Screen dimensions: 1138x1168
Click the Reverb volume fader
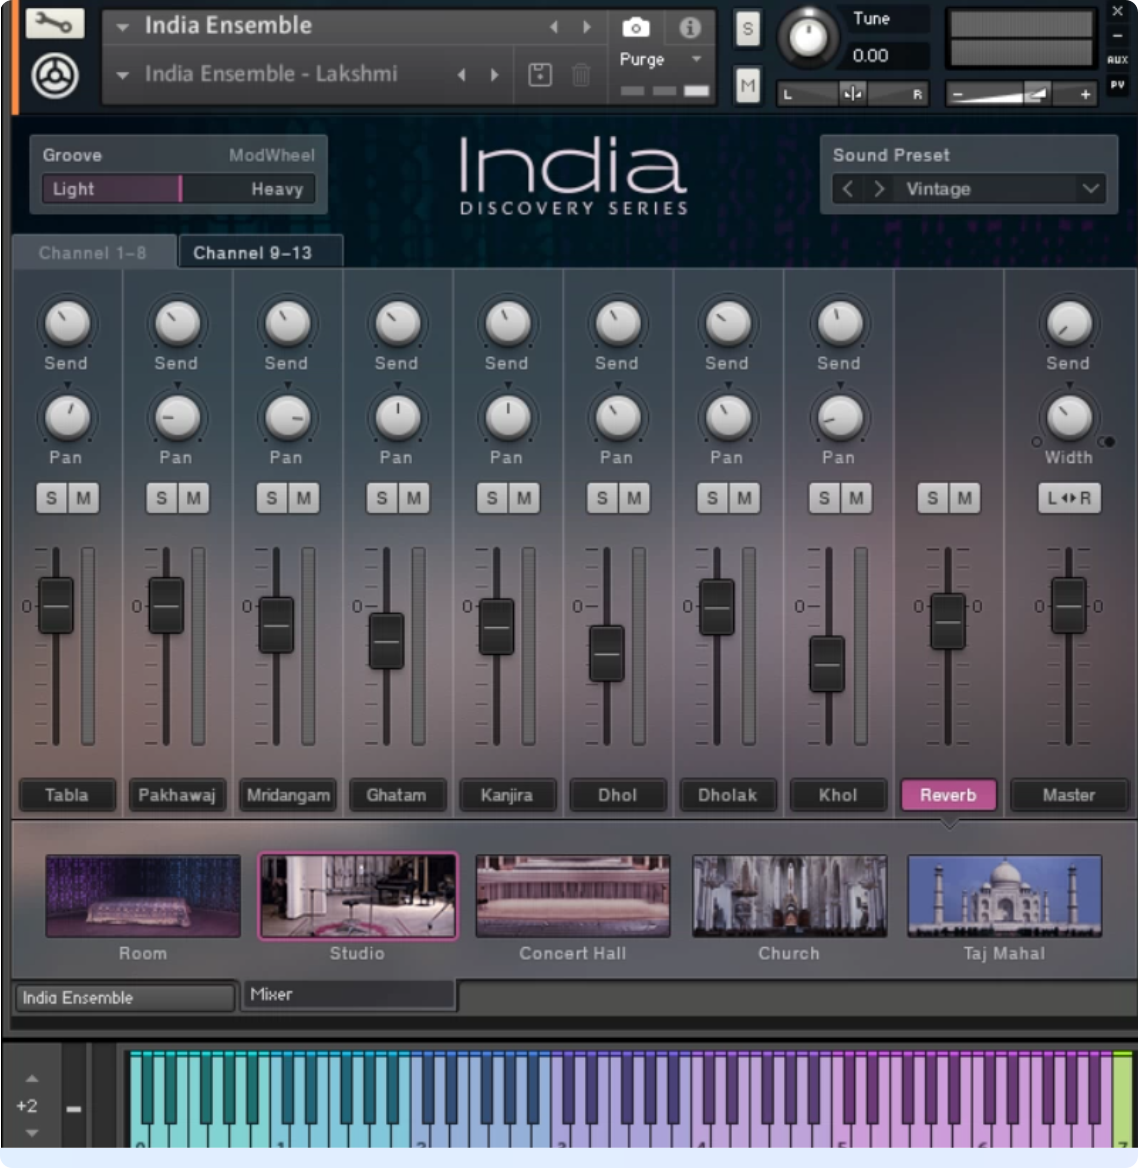[948, 621]
